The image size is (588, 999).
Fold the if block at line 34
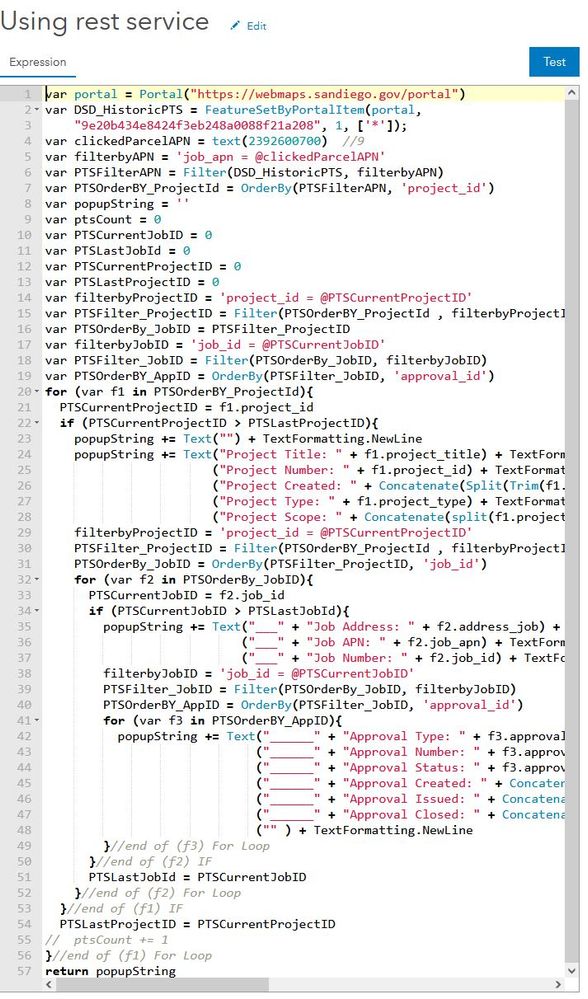[37, 610]
